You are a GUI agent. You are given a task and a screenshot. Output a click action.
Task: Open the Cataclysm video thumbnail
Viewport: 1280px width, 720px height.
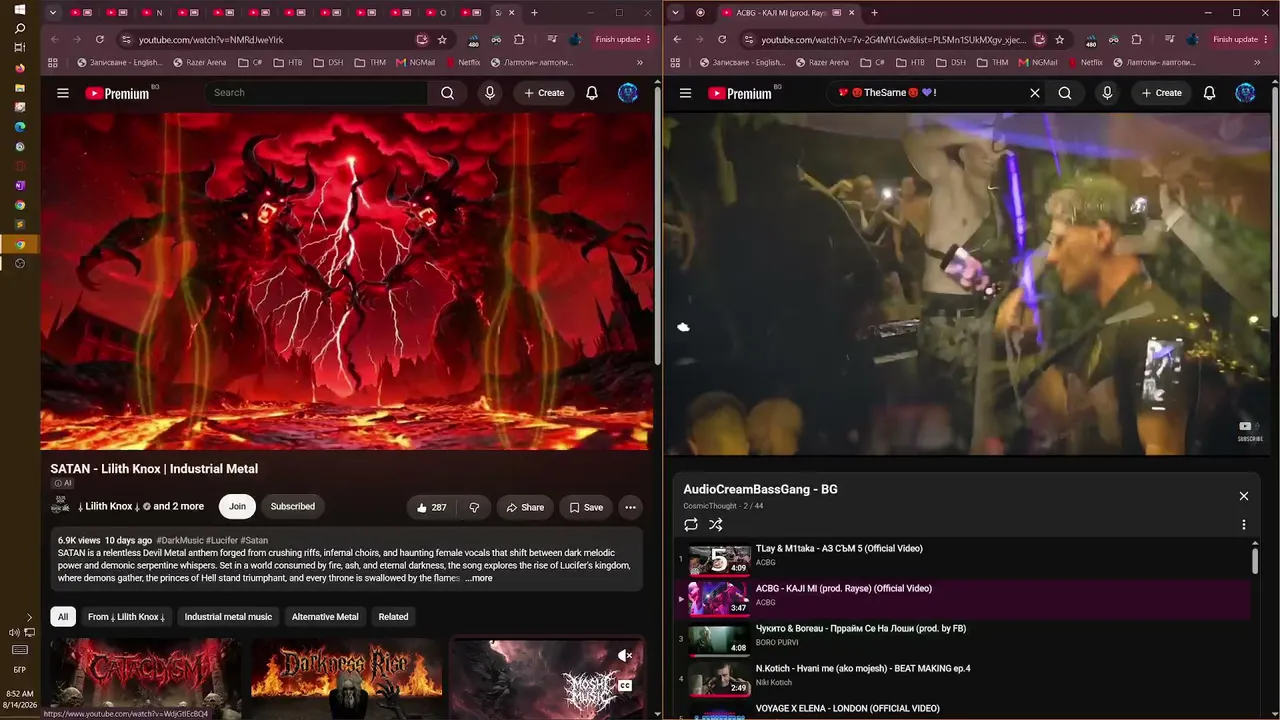(146, 678)
